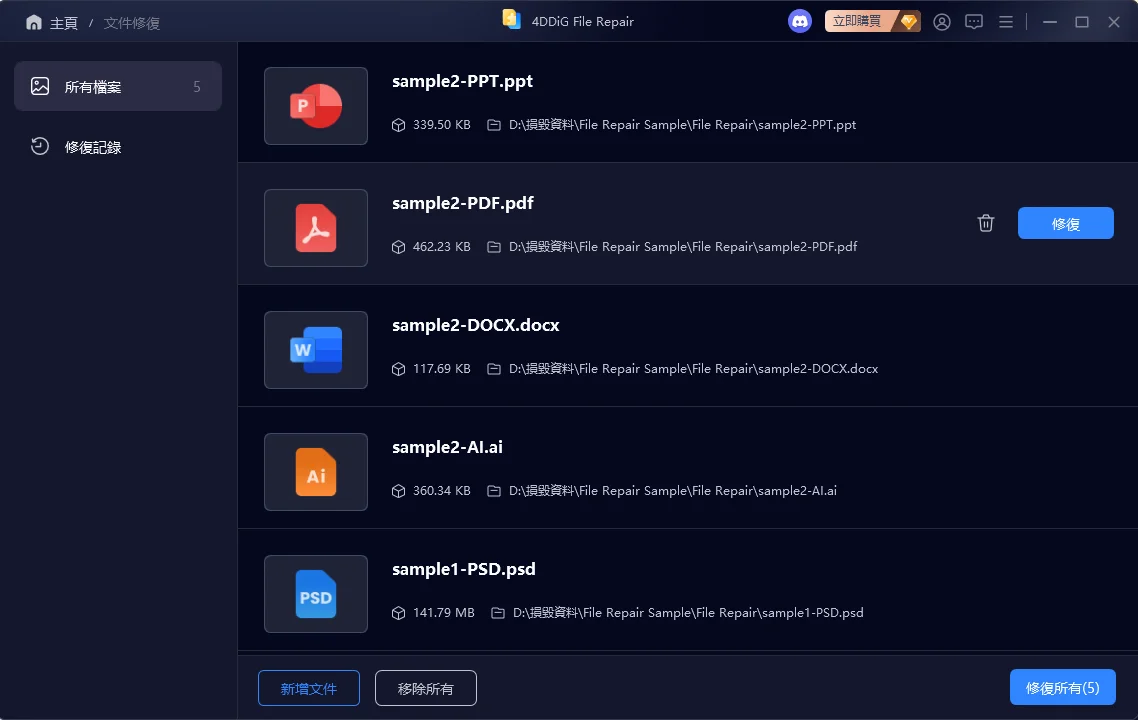Viewport: 1138px width, 720px height.
Task: Click the PDF icon for sample2-PDF.pdf
Action: (316, 228)
